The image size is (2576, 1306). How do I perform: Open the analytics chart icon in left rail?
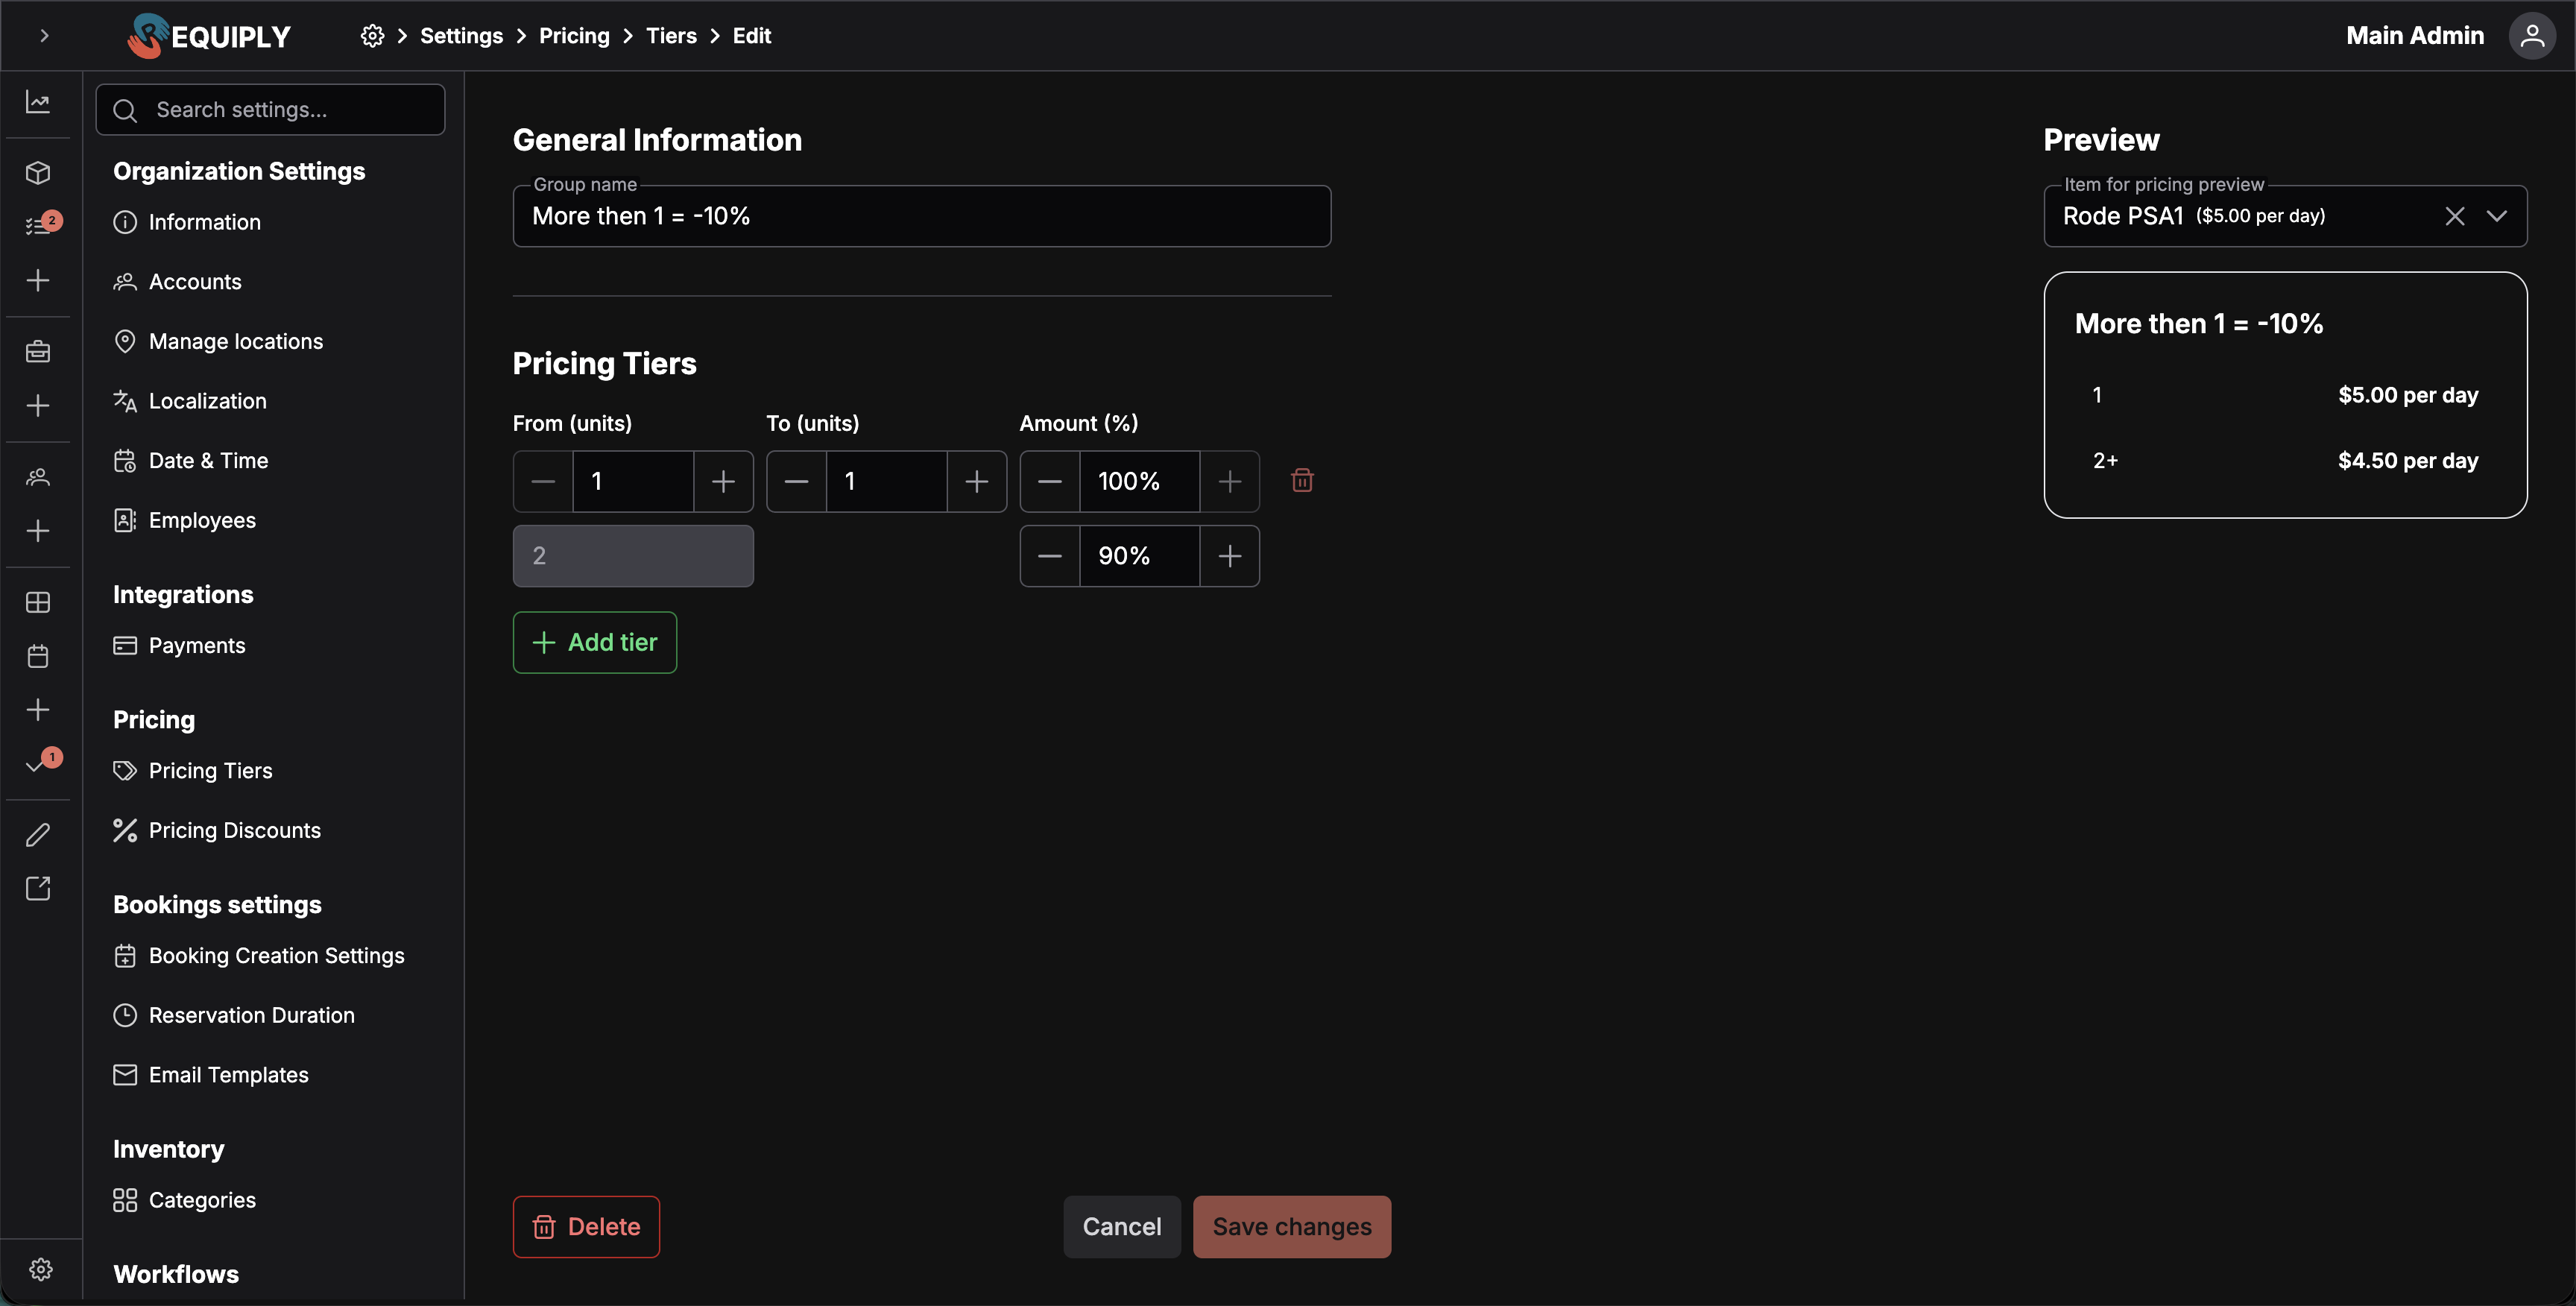pyautogui.click(x=38, y=102)
